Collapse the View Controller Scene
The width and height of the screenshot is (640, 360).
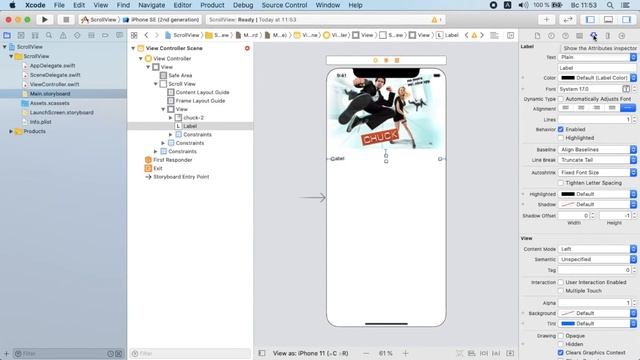coord(133,48)
